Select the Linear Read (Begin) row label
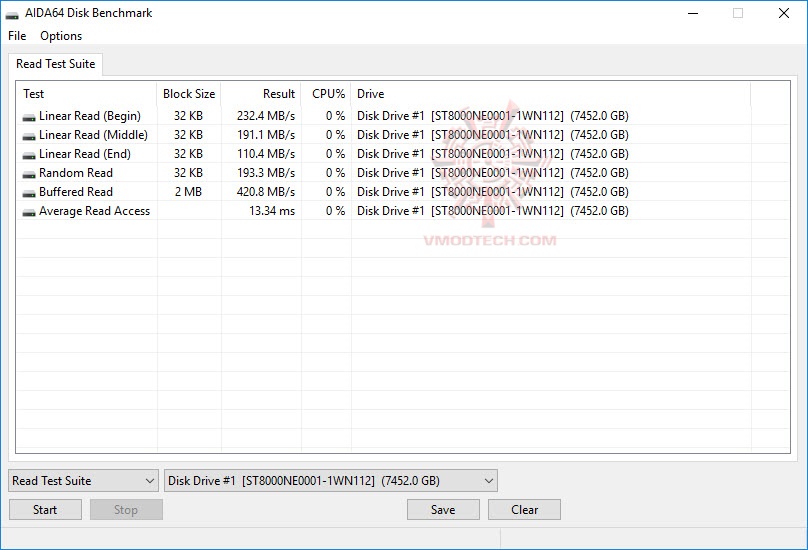Screen dimensions: 808x550 pos(90,116)
